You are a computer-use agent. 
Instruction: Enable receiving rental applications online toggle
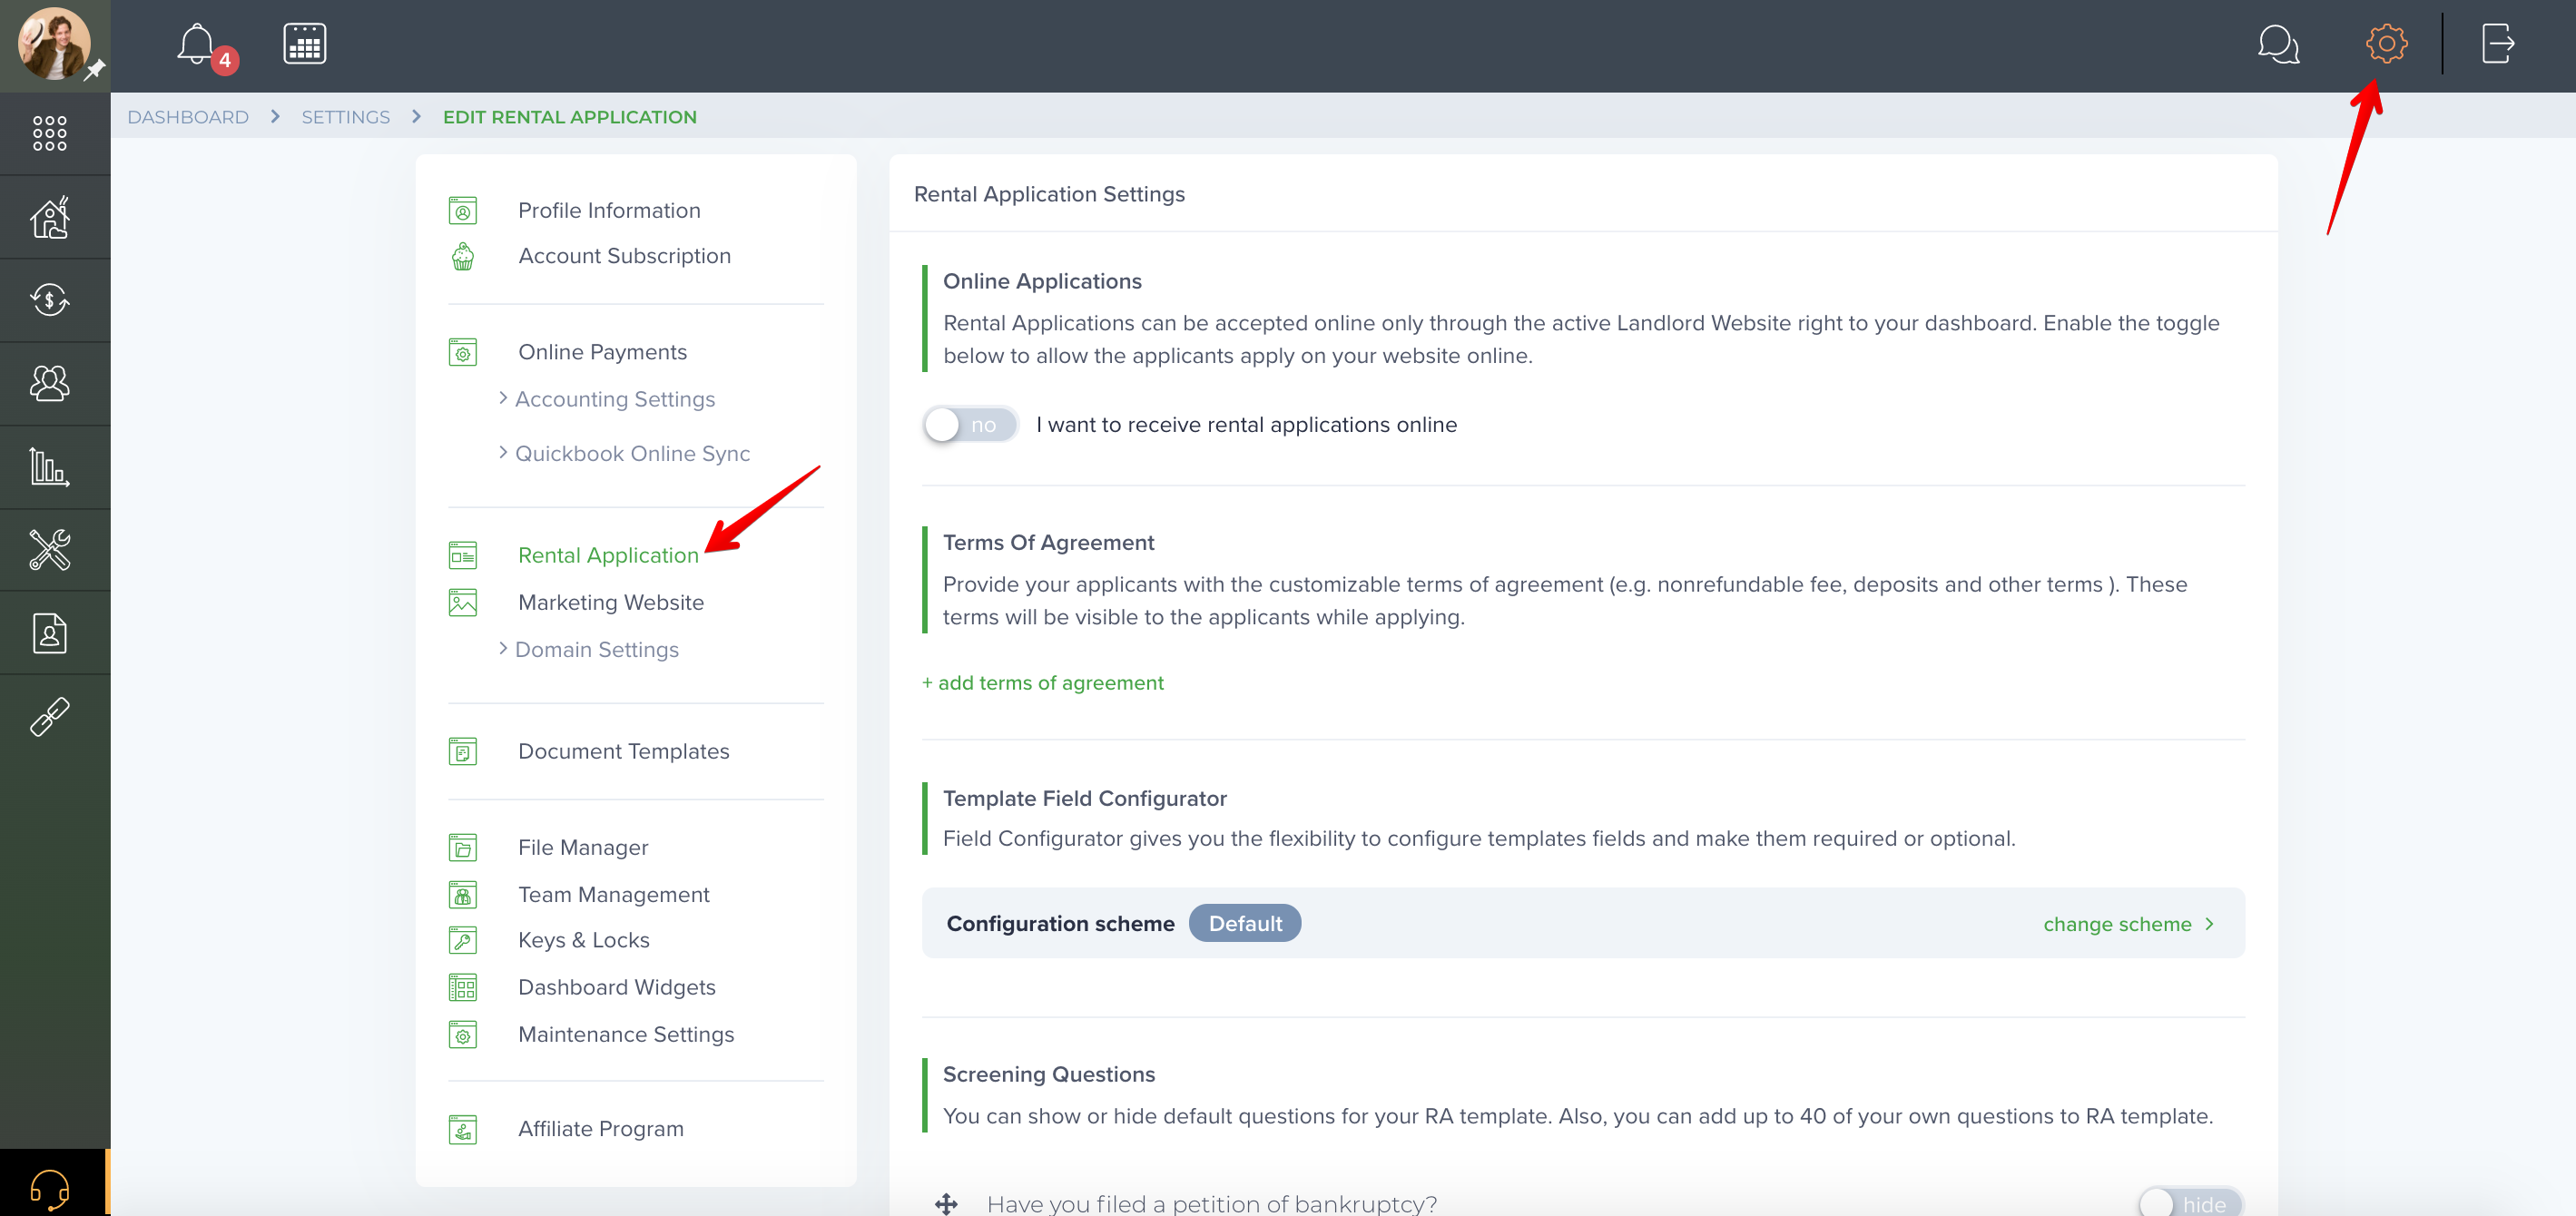(969, 425)
